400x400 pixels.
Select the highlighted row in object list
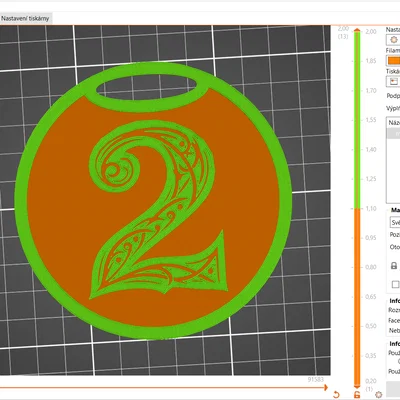click(x=393, y=133)
